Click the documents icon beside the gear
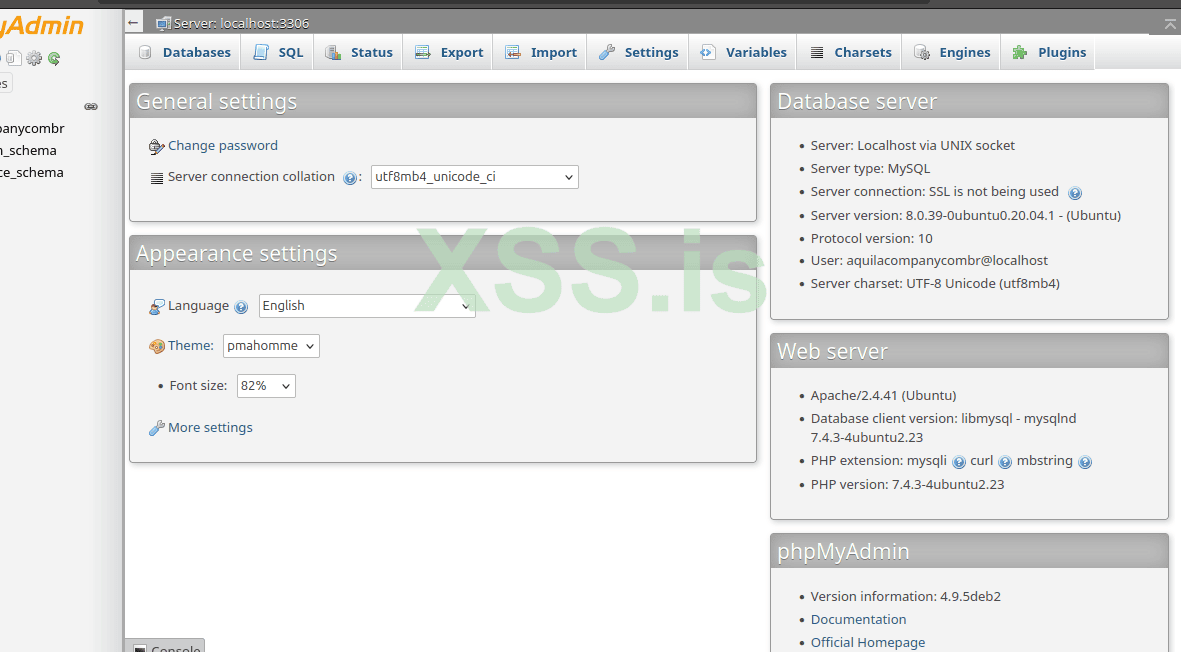The width and height of the screenshot is (1181, 652). pyautogui.click(x=14, y=57)
